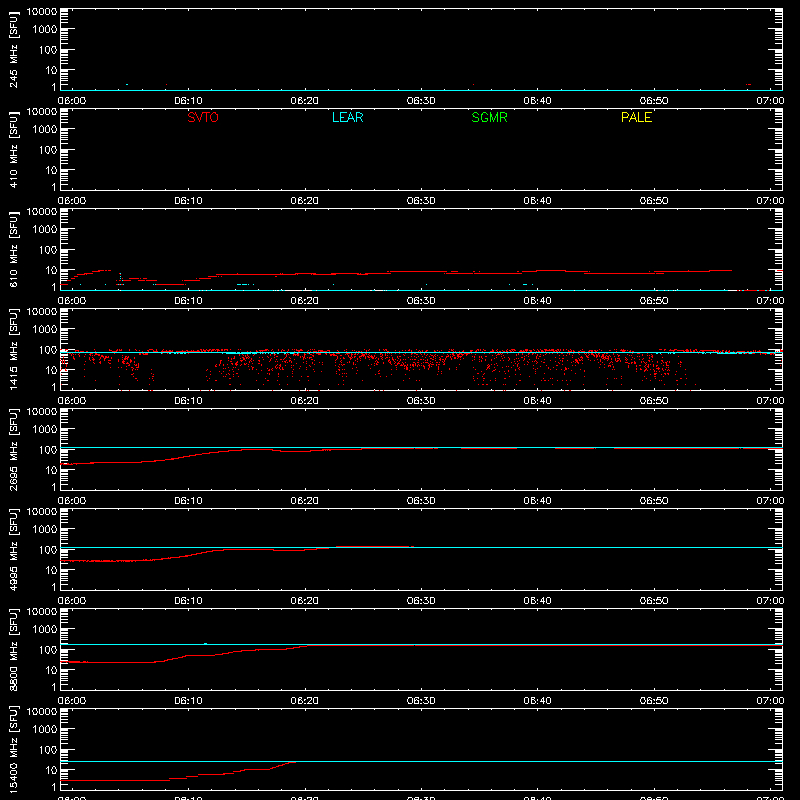This screenshot has width=800, height=800.
Task: Click the 07:00 time label under 4995 MHz plot
Action: click(770, 601)
